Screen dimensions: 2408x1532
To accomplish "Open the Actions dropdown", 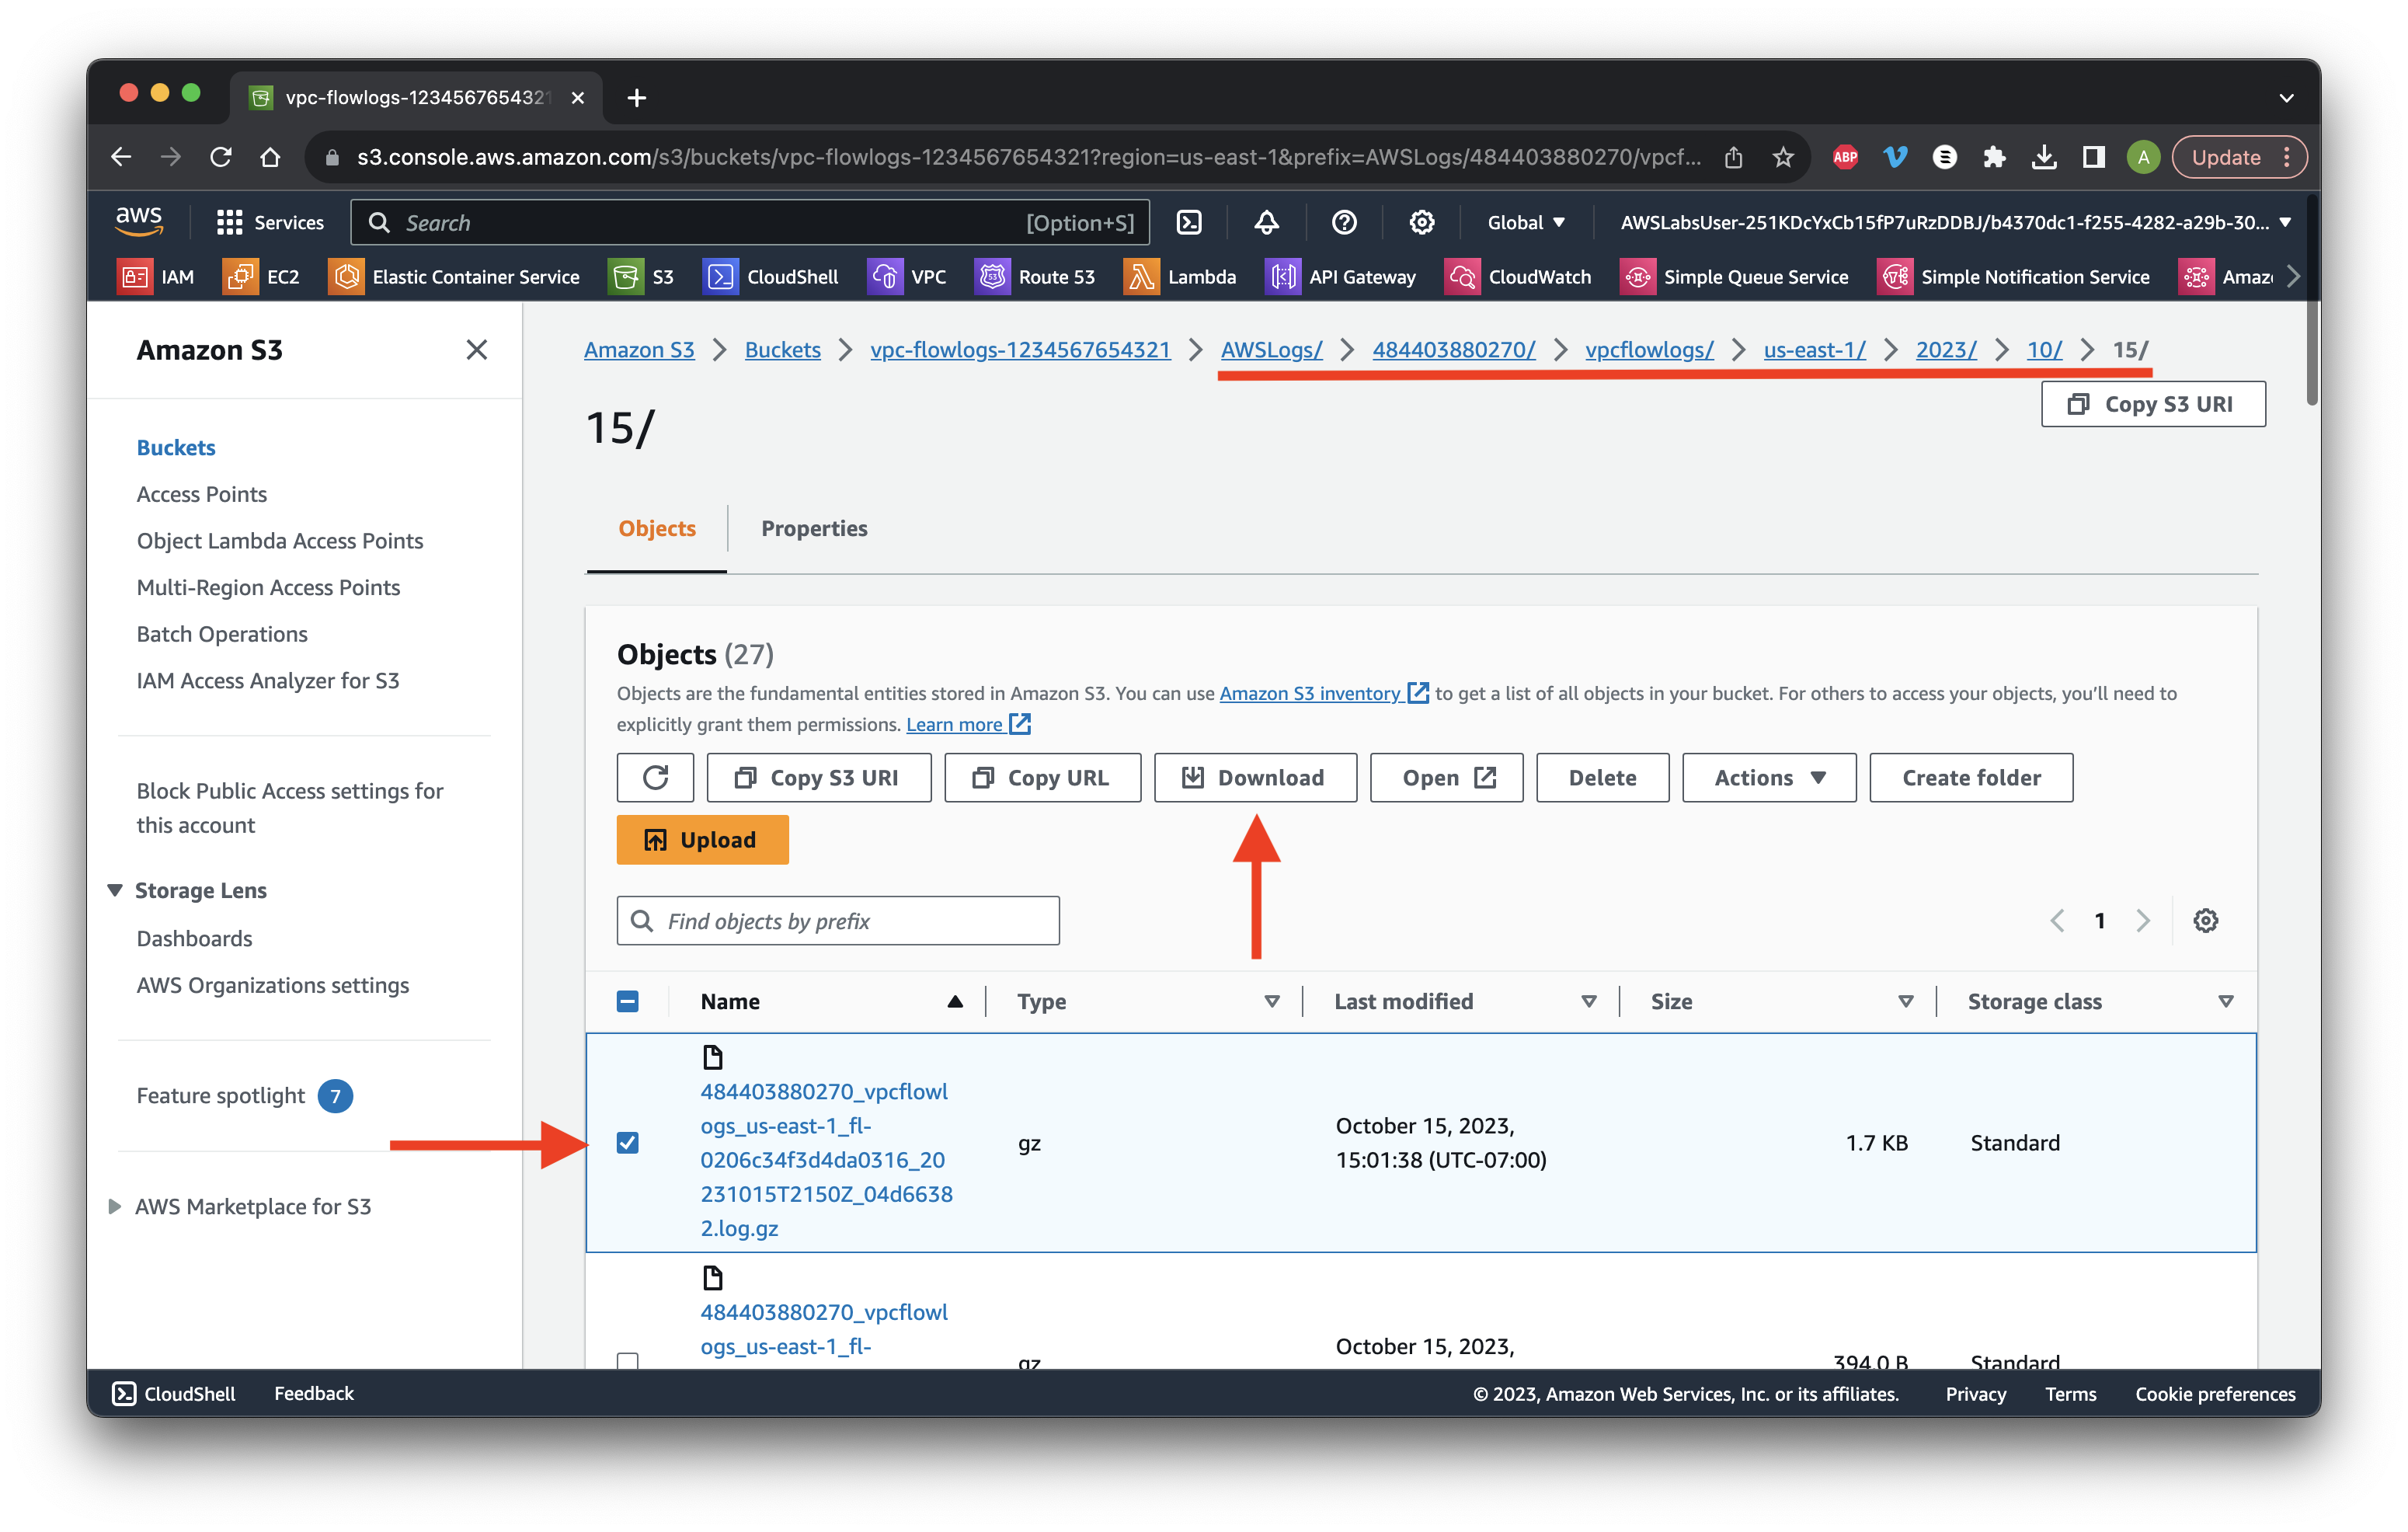I will click(1768, 777).
